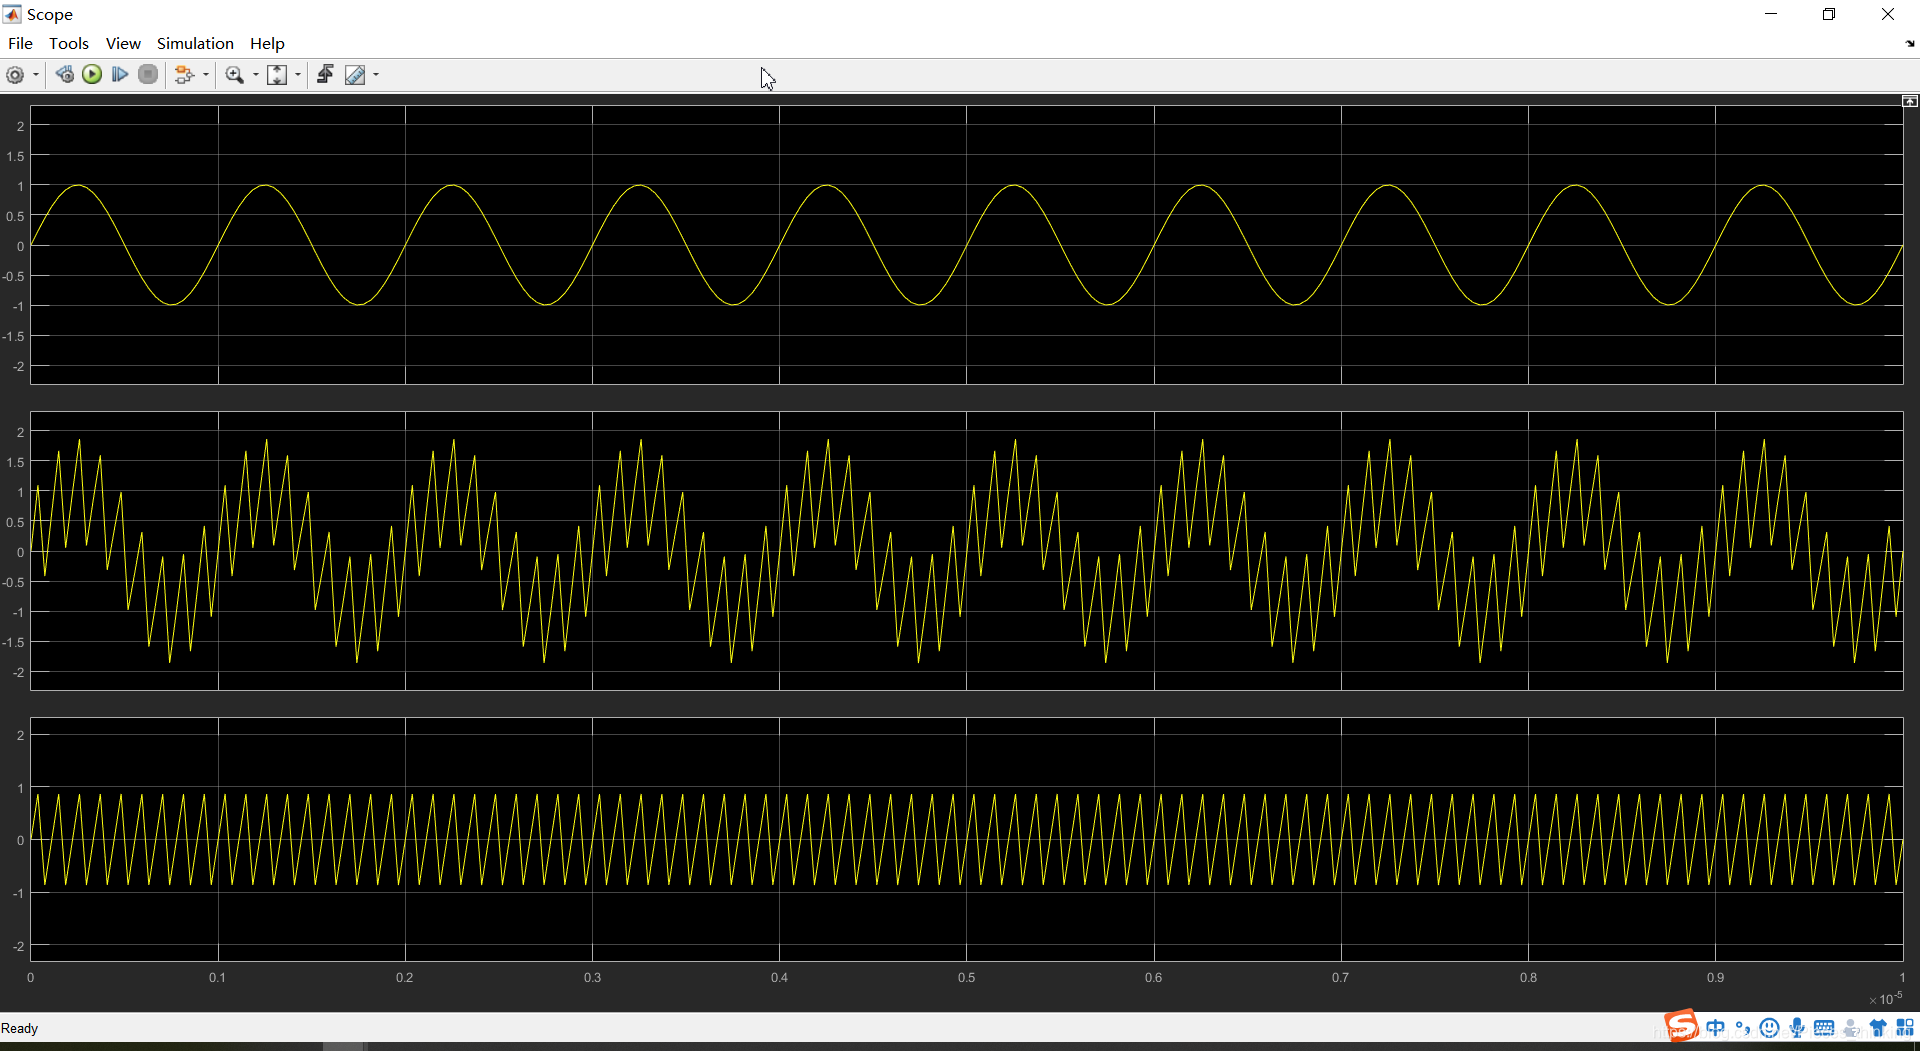Screen dimensions: 1920x1051
Task: Step forward one simulation step
Action: tap(119, 74)
